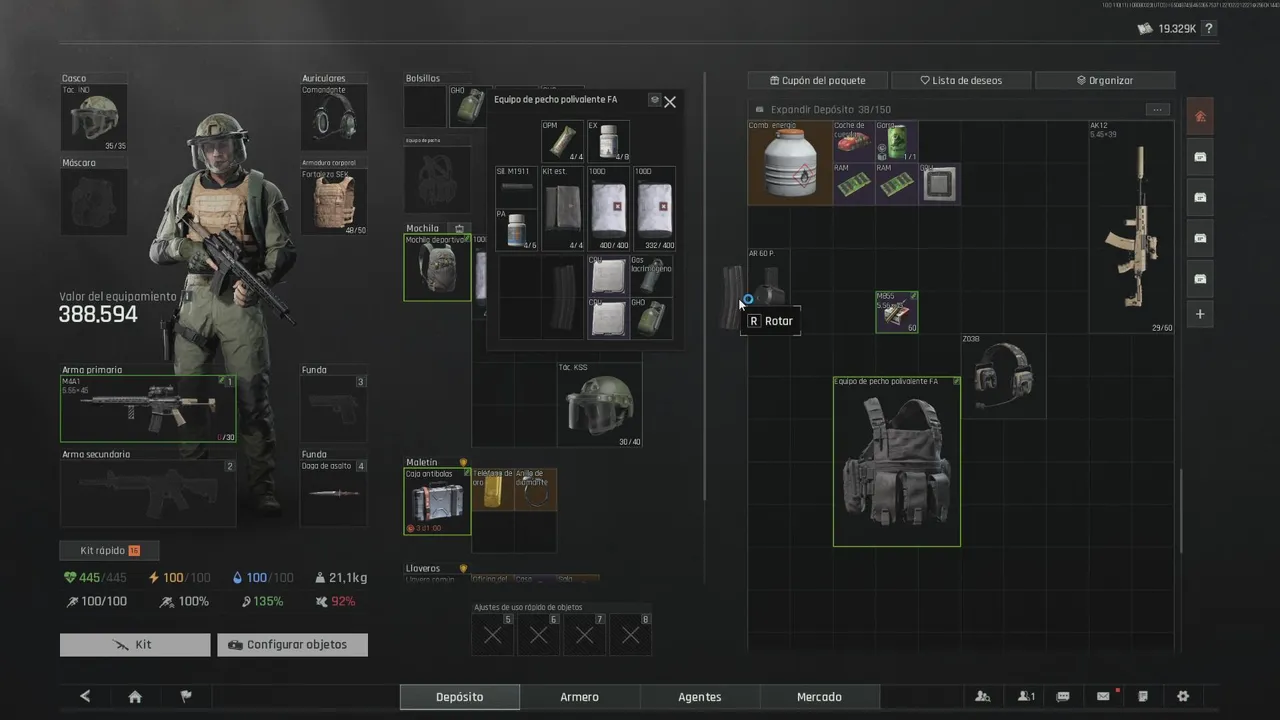Select the Z038 headset in stash
The height and width of the screenshot is (720, 1280).
pyautogui.click(x=1003, y=376)
